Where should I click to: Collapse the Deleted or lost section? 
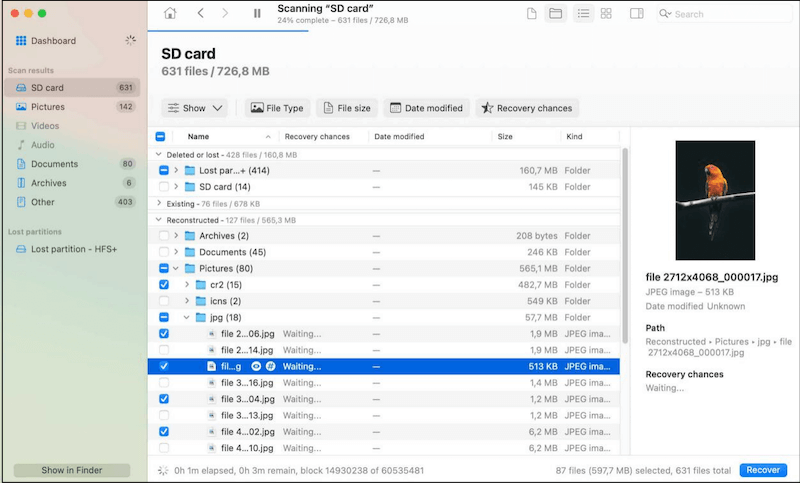[159, 154]
